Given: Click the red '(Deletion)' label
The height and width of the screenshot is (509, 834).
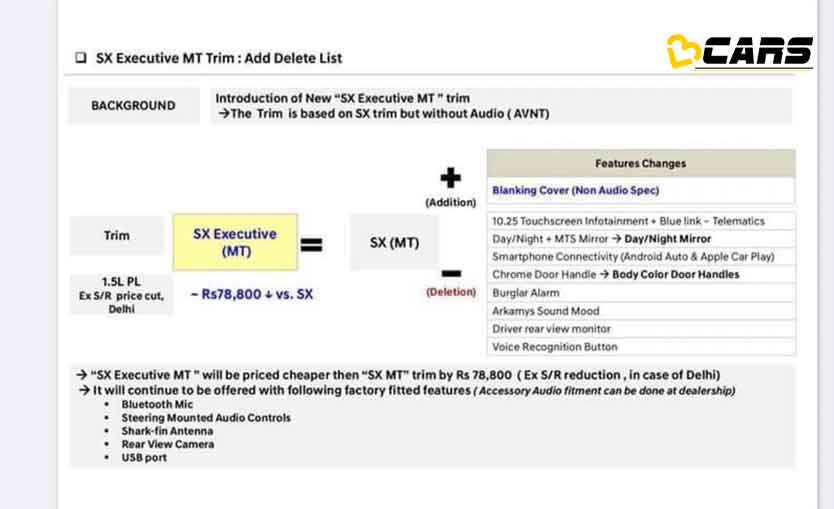Looking at the screenshot, I should 451,291.
